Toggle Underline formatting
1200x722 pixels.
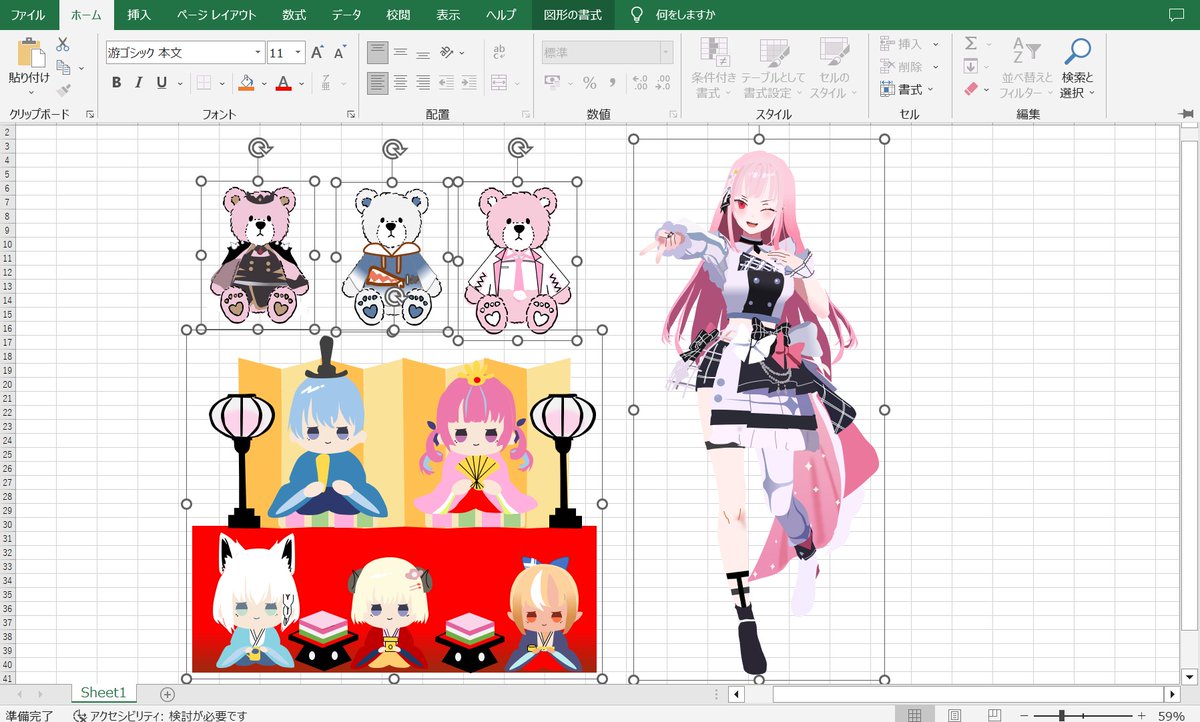point(160,83)
